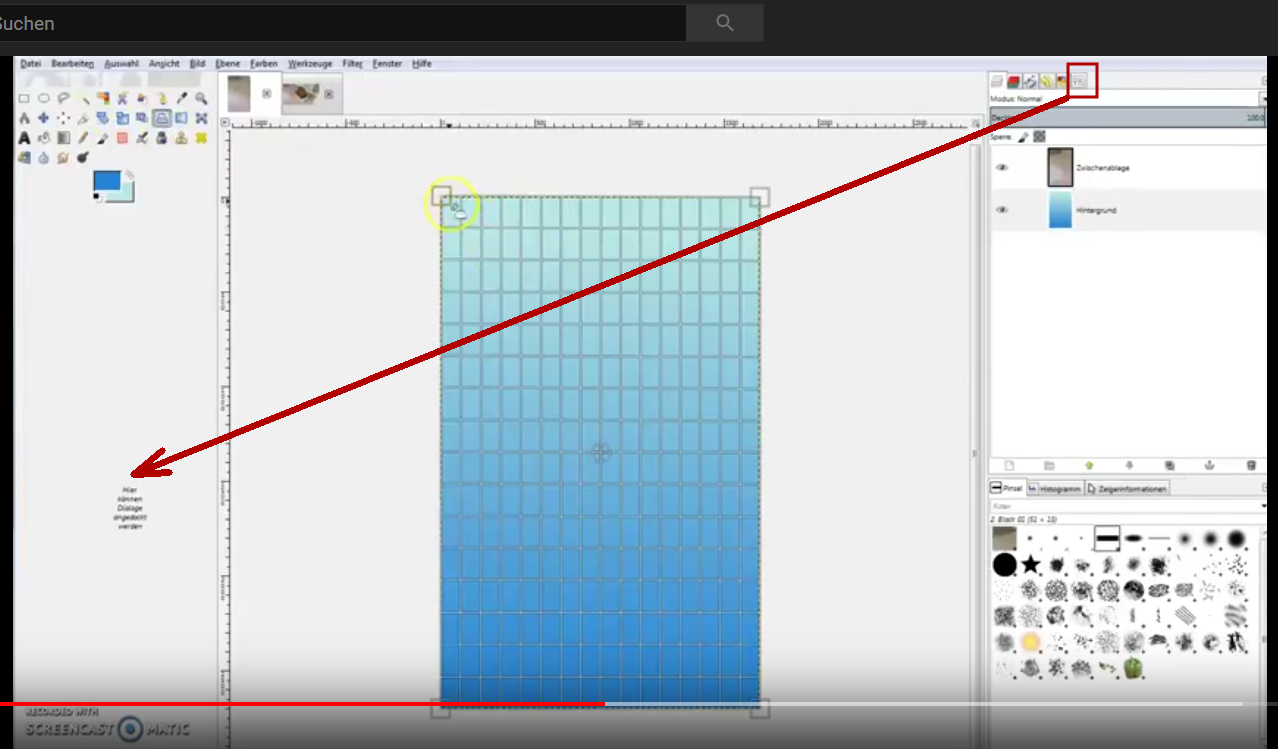The width and height of the screenshot is (1278, 751).
Task: Toggle lock pixels brush icon
Action: (x=1023, y=137)
